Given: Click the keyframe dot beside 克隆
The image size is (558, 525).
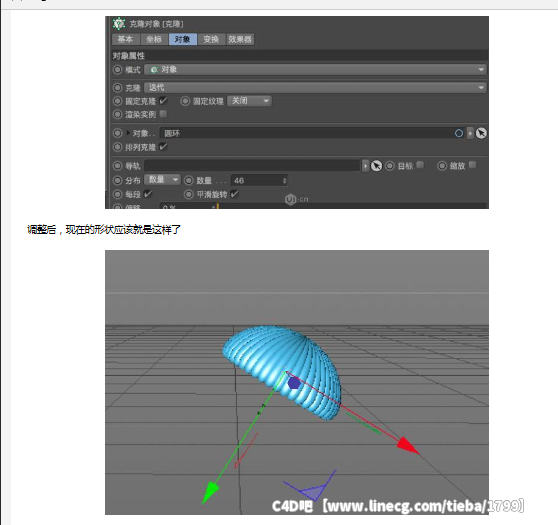Looking at the screenshot, I should (x=117, y=88).
